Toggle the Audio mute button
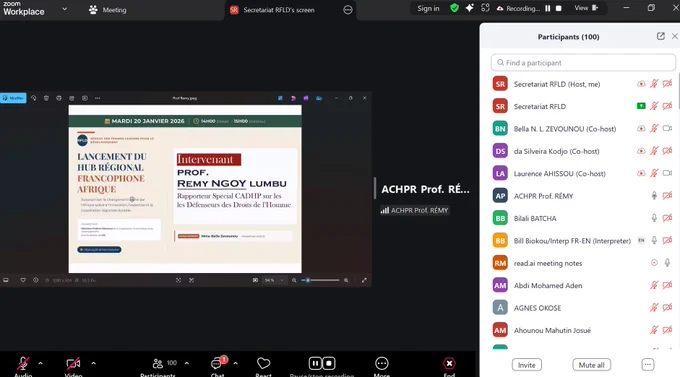 (x=23, y=366)
